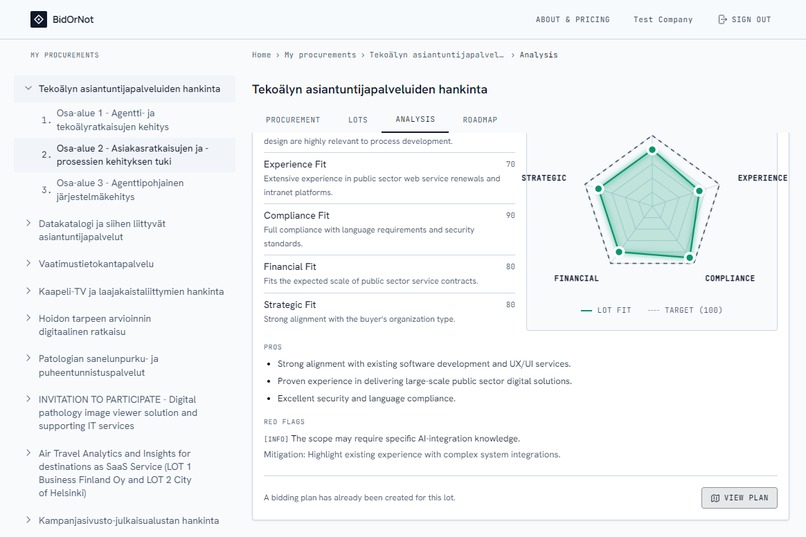Open Digital pathology image viewer procurement
Image resolution: width=806 pixels, height=537 pixels.
(x=118, y=413)
